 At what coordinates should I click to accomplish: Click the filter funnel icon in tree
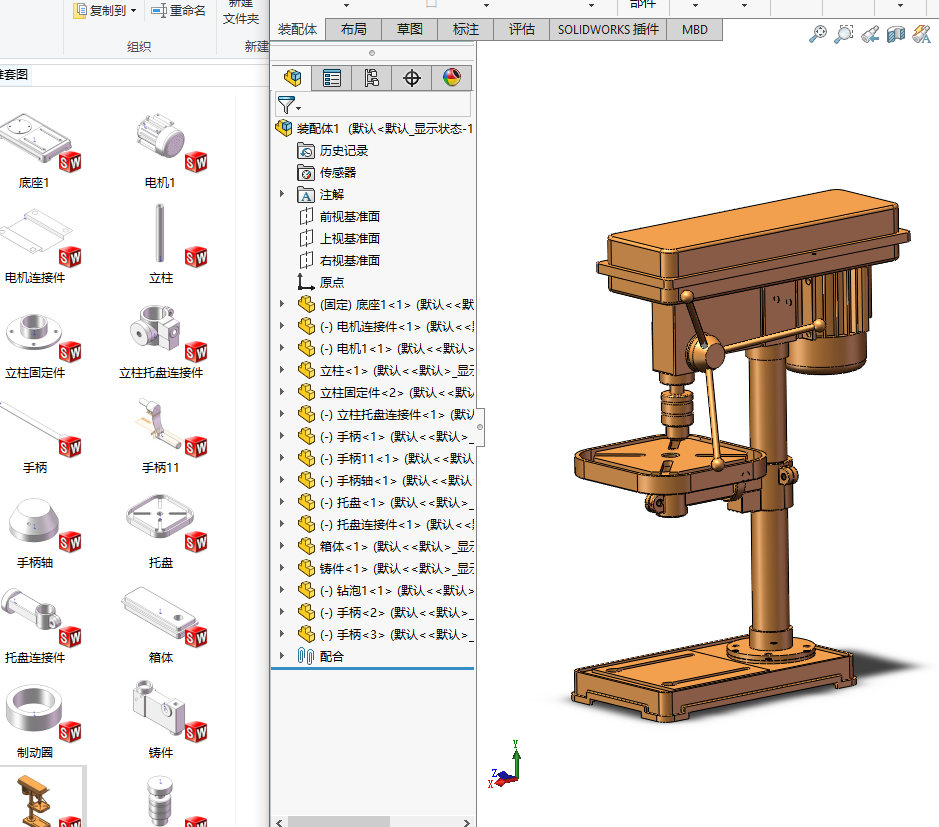coord(287,104)
